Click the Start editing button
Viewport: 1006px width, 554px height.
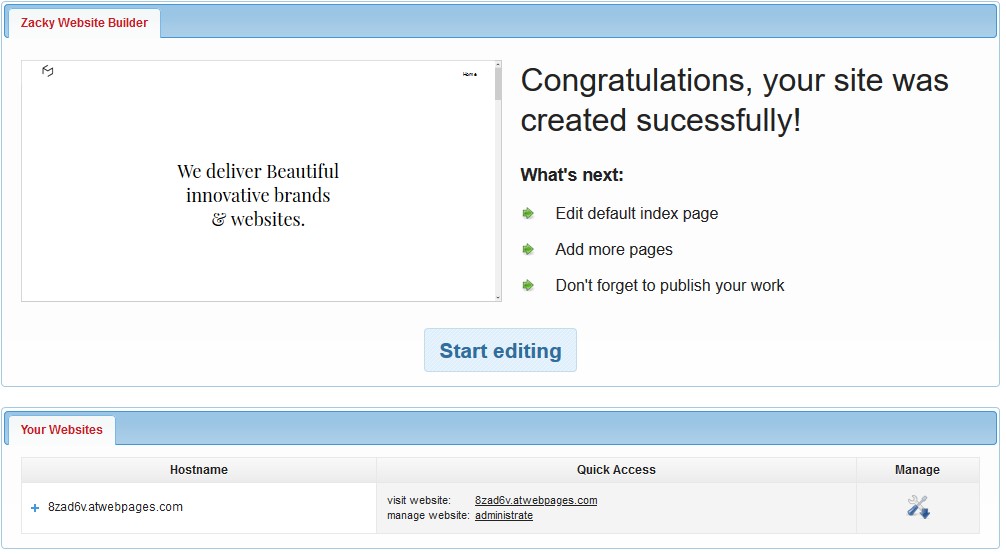pyautogui.click(x=500, y=351)
